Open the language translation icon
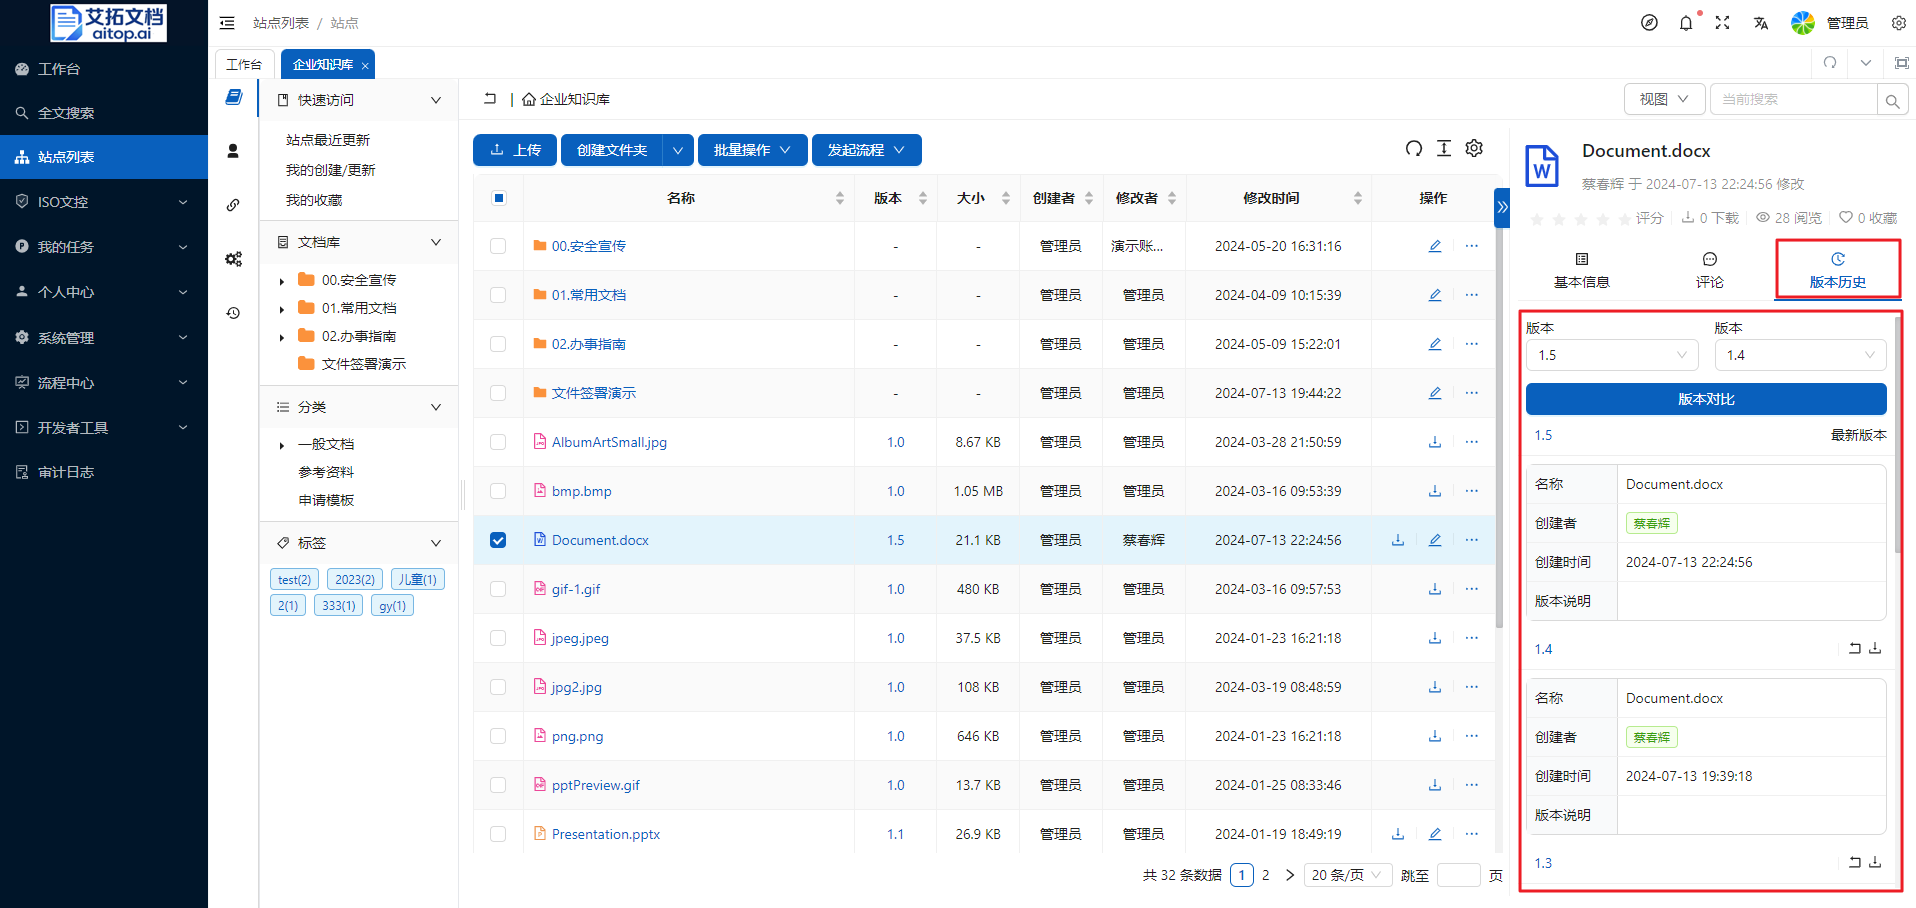The width and height of the screenshot is (1916, 908). [1761, 23]
